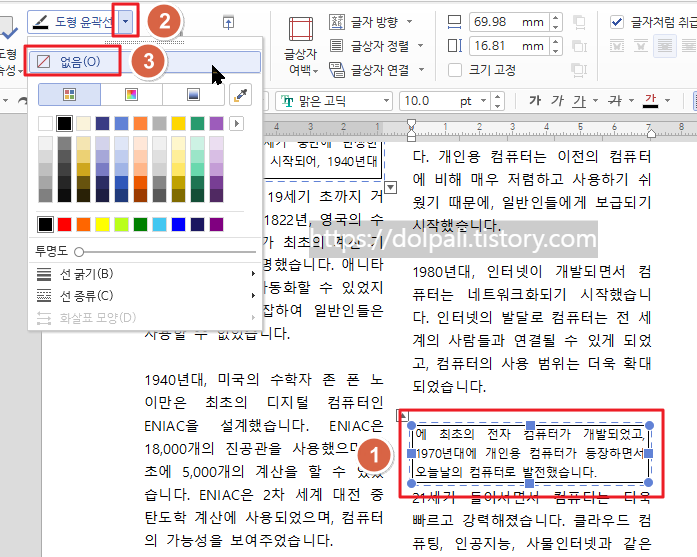Open the 10.0 pt font size dropdown

pyautogui.click(x=484, y=101)
